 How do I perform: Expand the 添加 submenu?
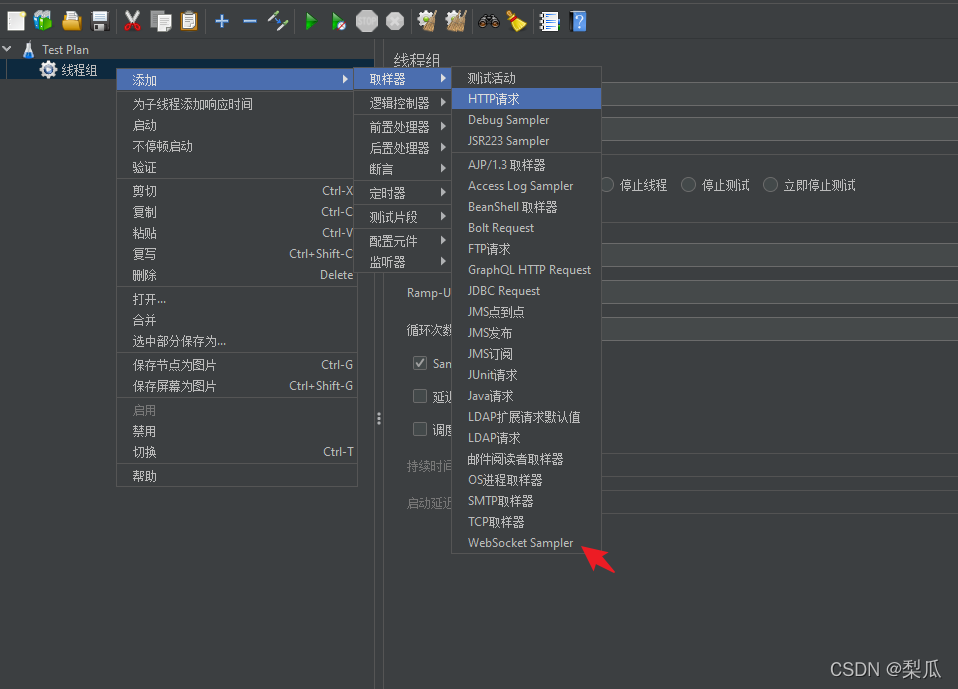(x=236, y=79)
